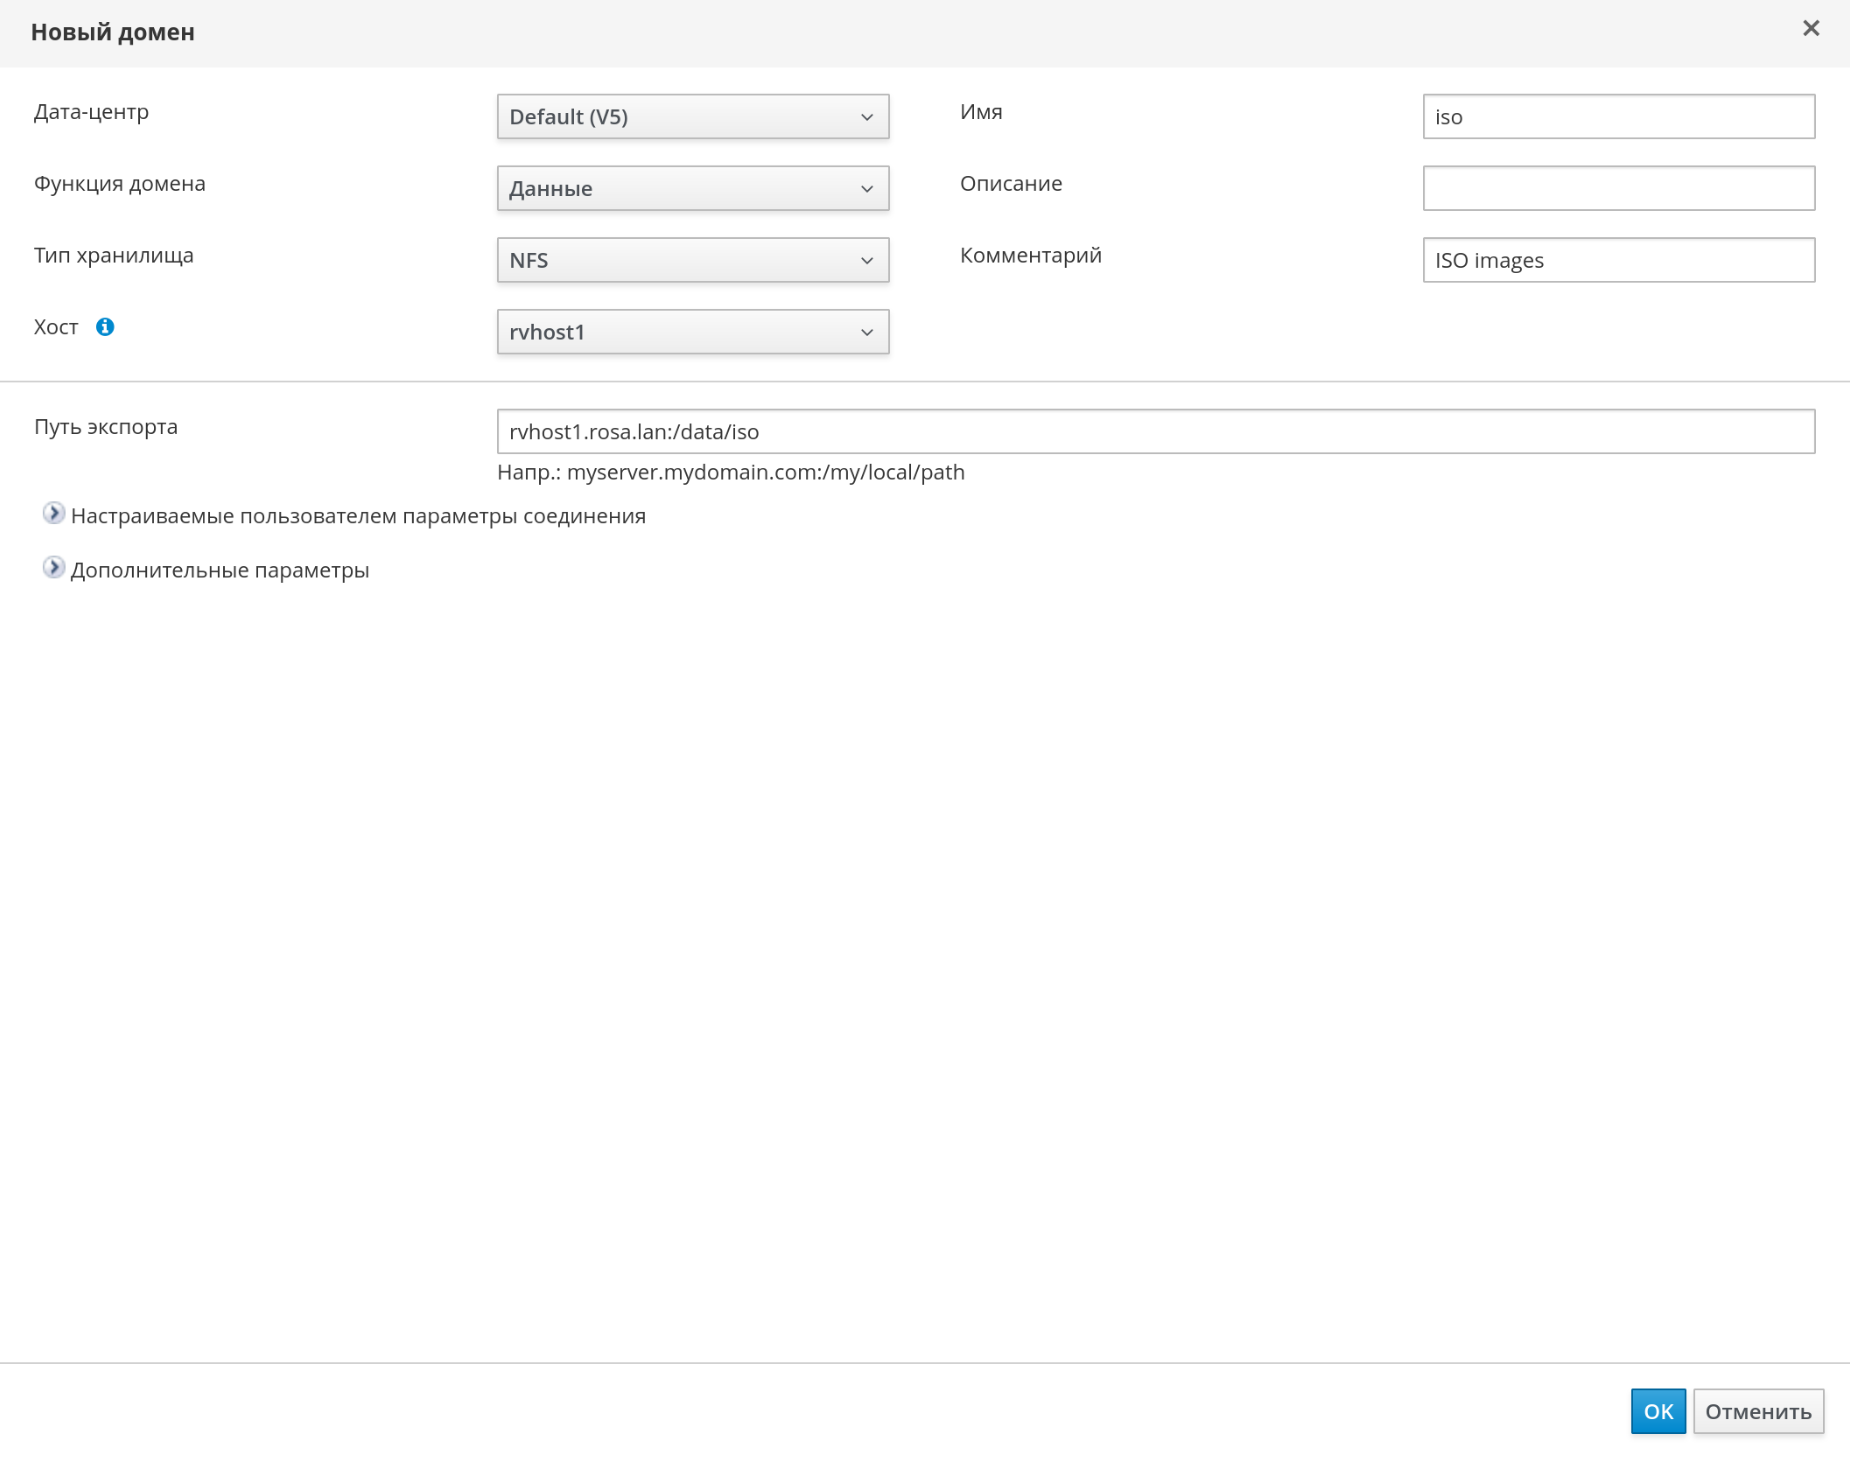Open the Хост dropdown showing rvhost1
The image size is (1850, 1460).
click(x=692, y=332)
